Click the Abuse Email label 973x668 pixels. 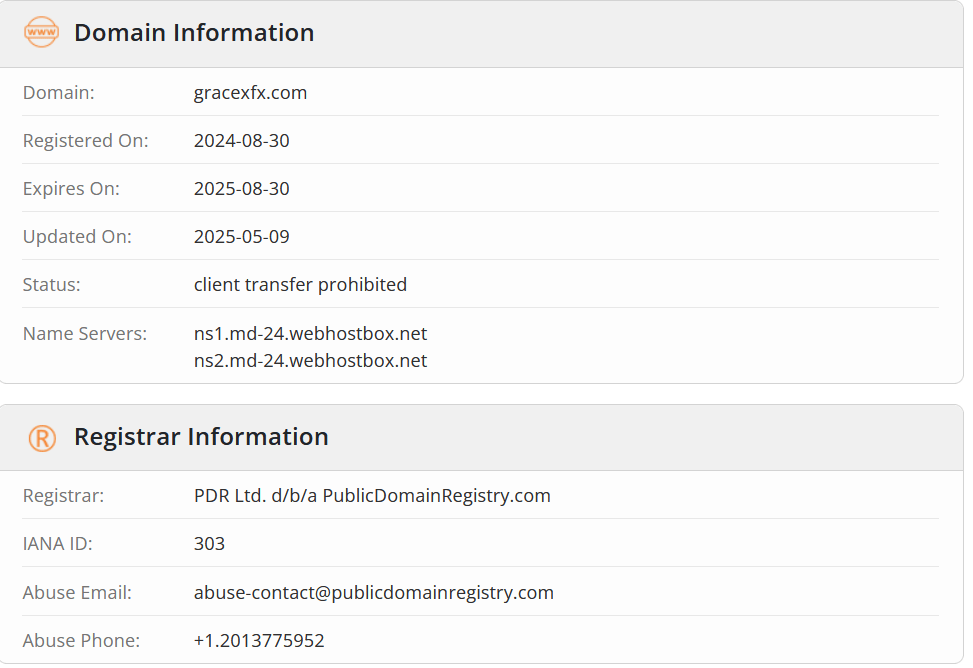77,592
